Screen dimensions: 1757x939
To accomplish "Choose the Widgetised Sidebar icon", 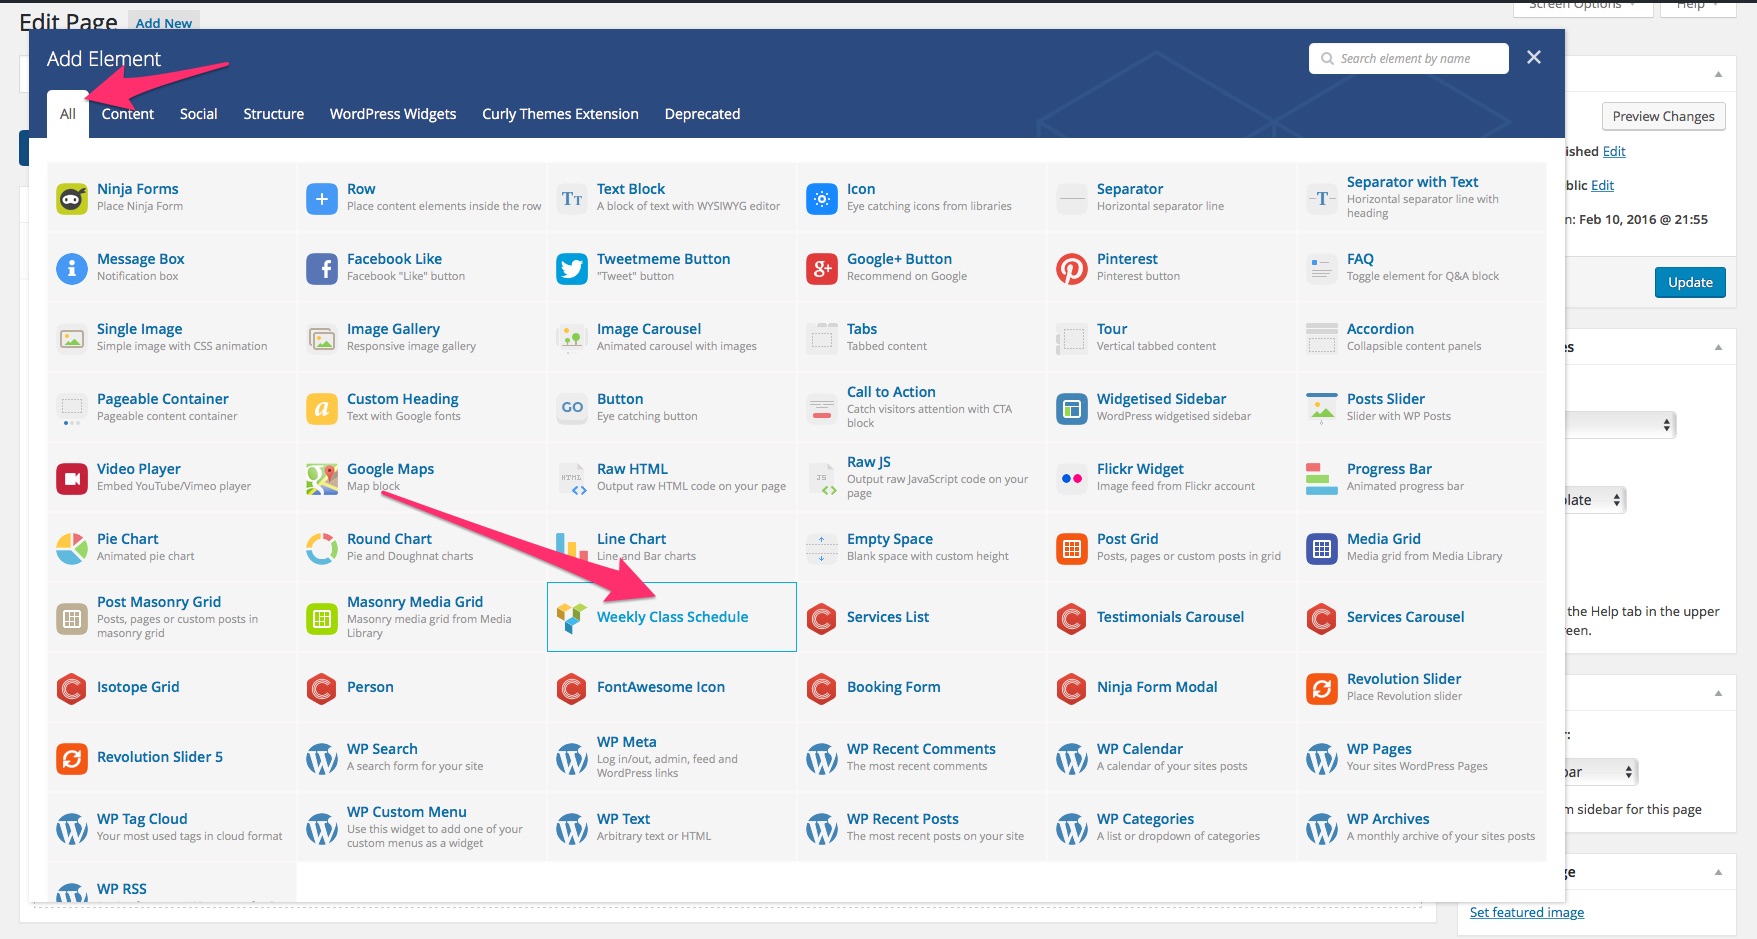I will [1072, 409].
